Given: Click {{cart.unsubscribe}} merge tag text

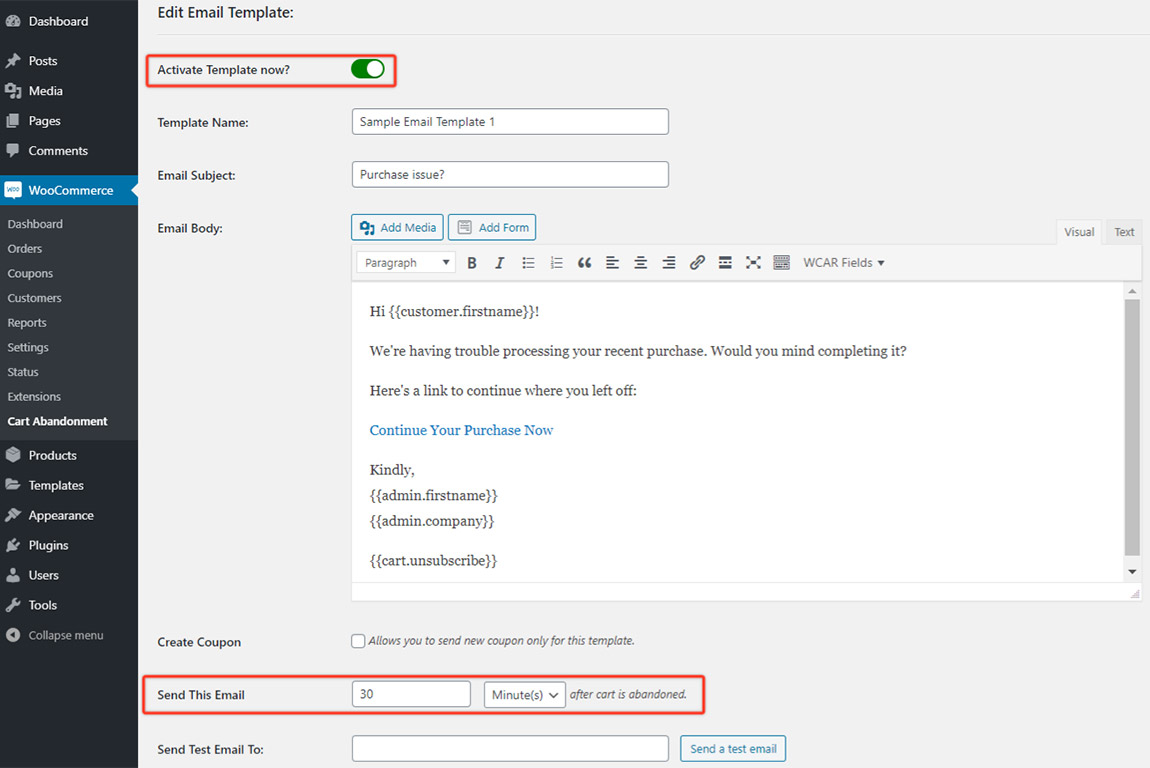Looking at the screenshot, I should 433,561.
